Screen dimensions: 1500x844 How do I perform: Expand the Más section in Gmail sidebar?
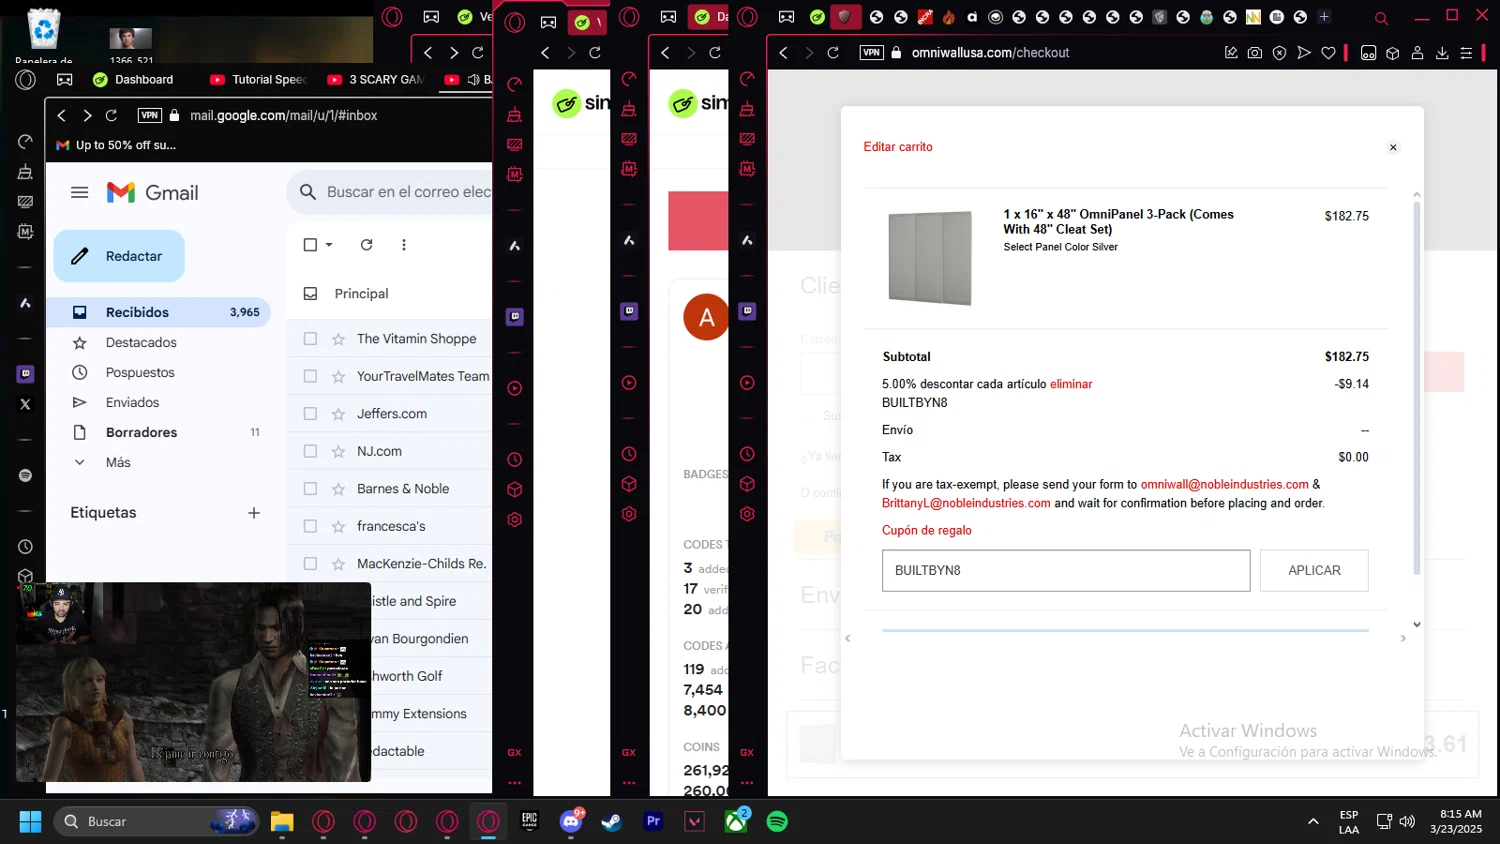click(118, 462)
